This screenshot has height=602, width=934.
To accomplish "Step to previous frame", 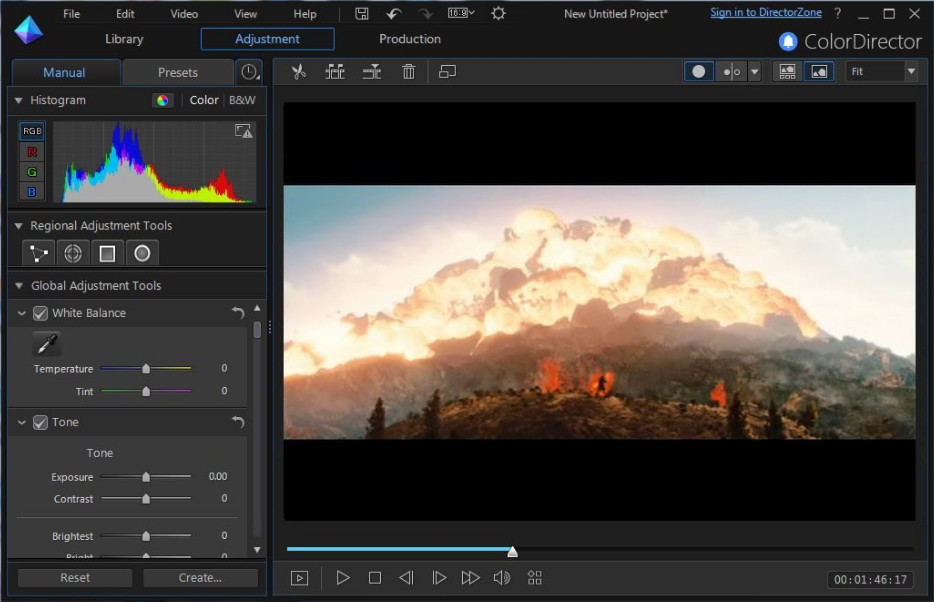I will 406,578.
